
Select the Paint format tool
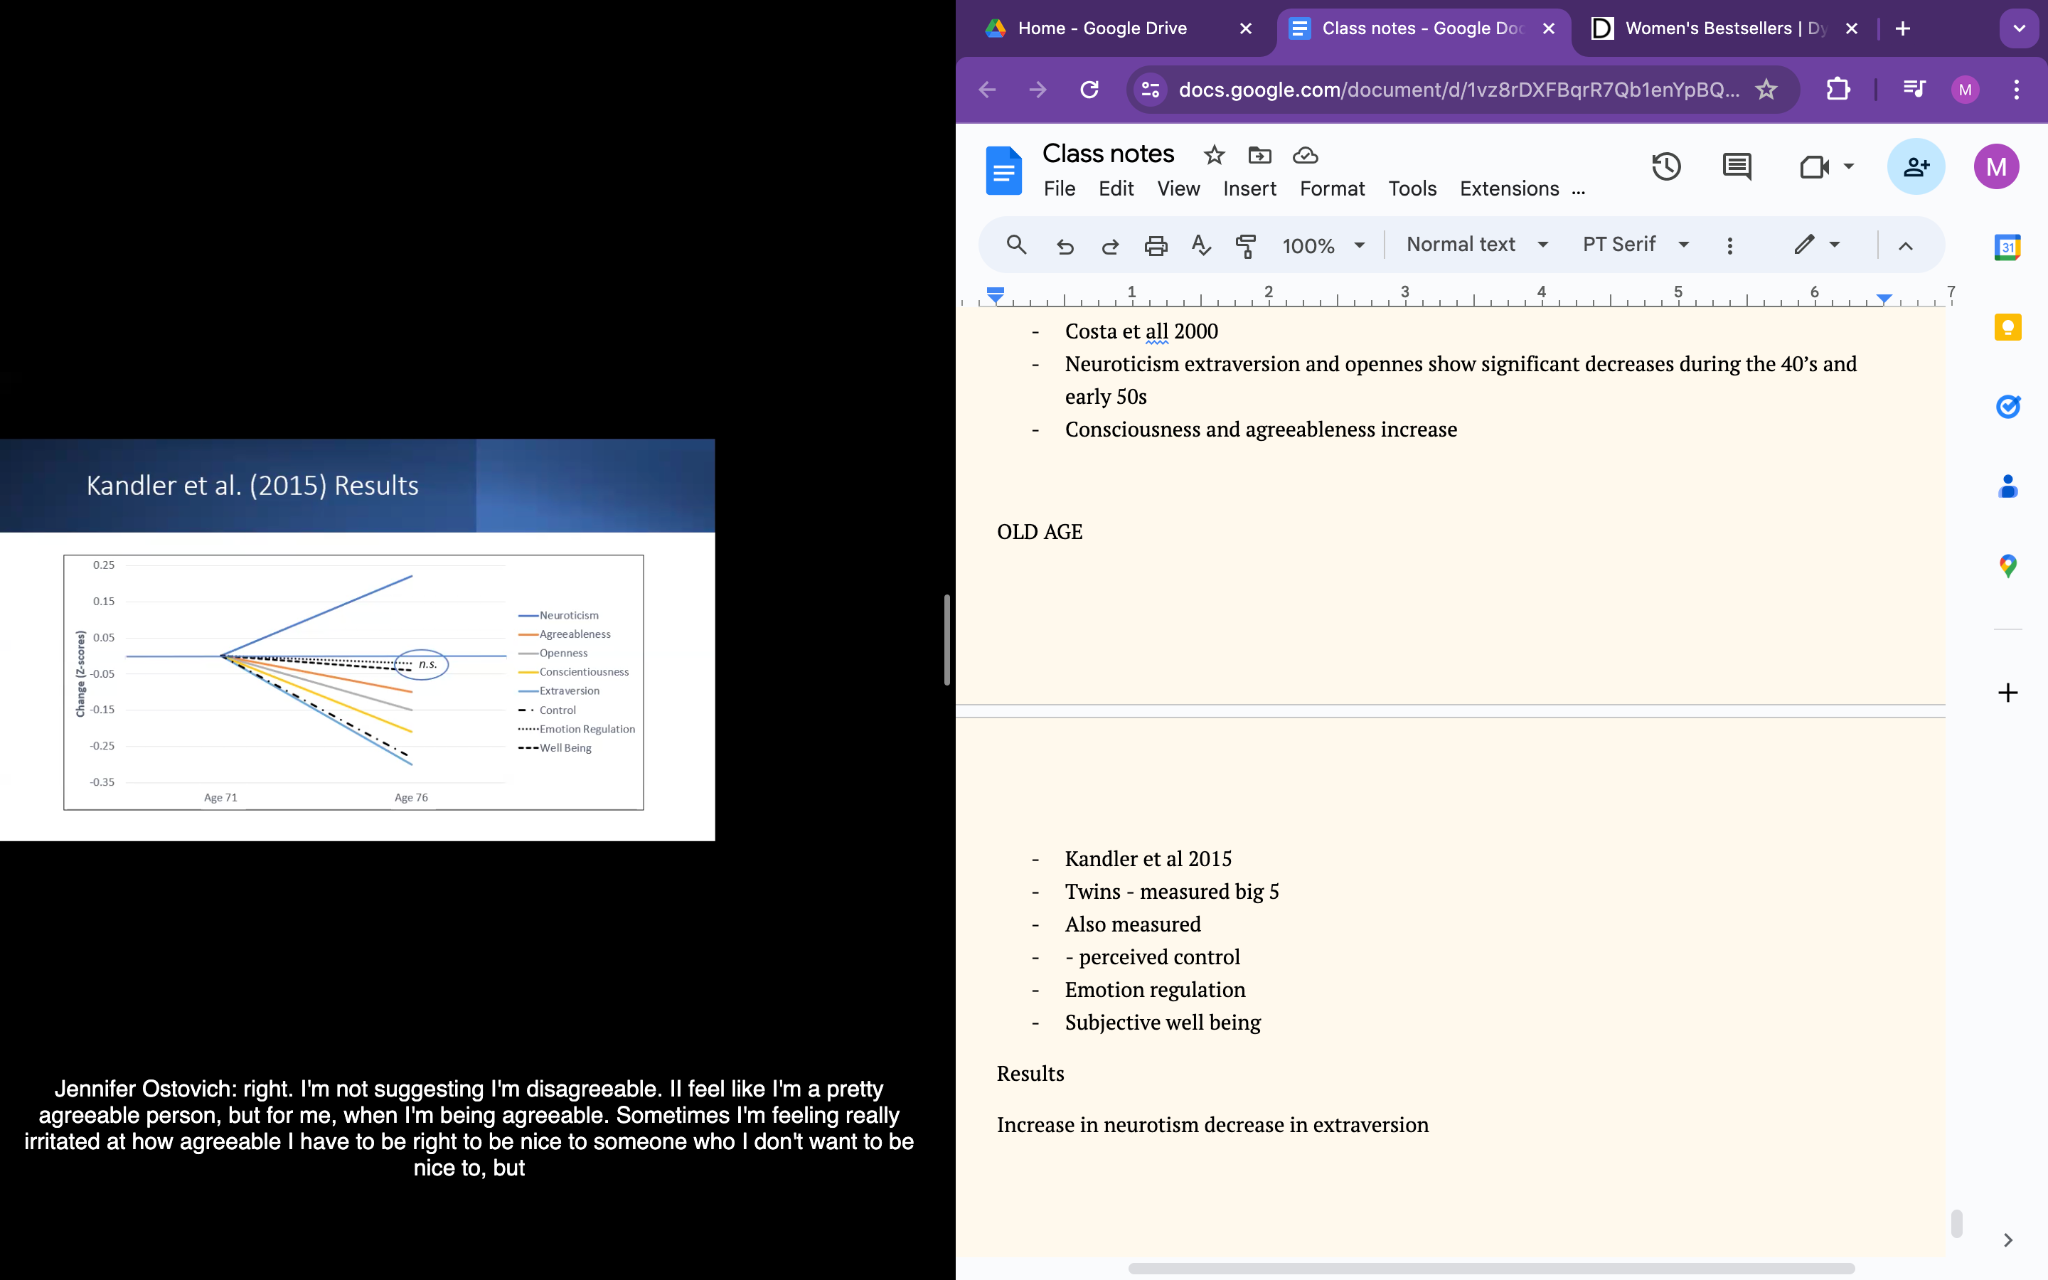coord(1246,246)
